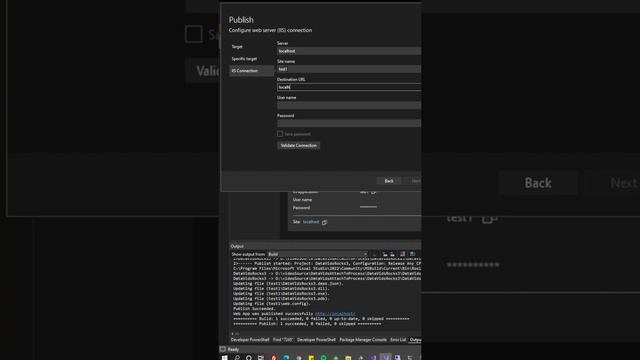Open Windows taskbar search
The height and width of the screenshot is (360, 640).
(237, 358)
